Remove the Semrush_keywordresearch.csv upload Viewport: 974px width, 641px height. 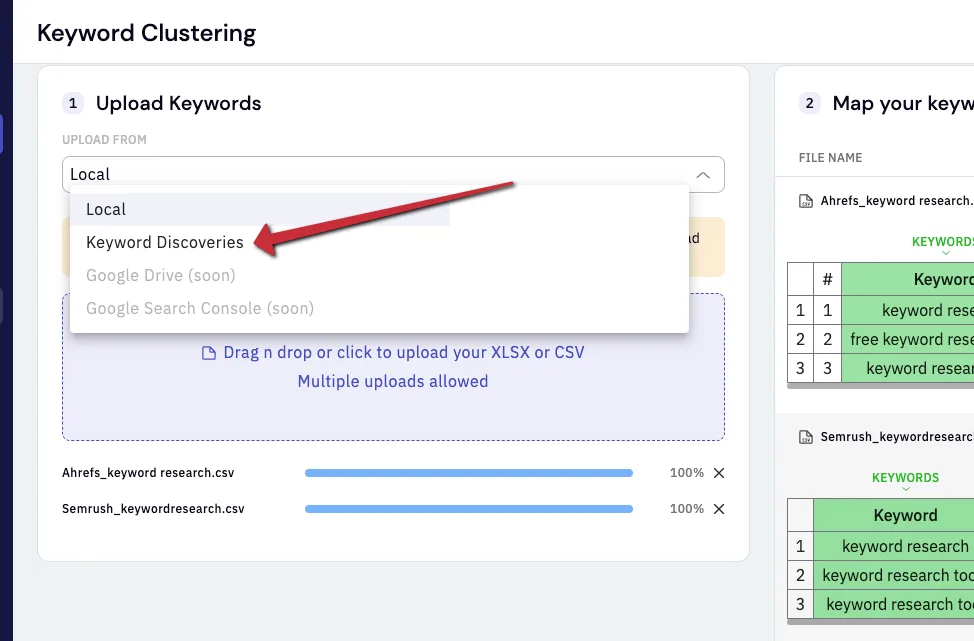pos(719,509)
